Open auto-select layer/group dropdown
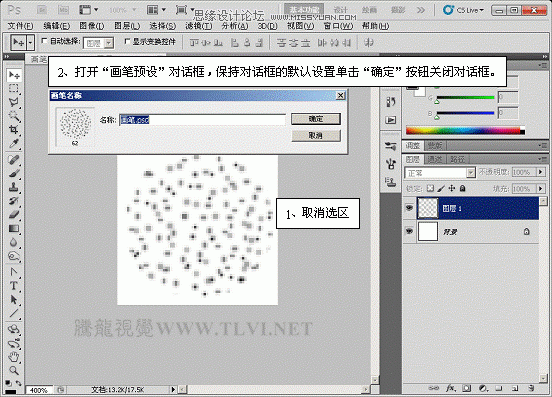The width and height of the screenshot is (552, 397). pyautogui.click(x=109, y=43)
